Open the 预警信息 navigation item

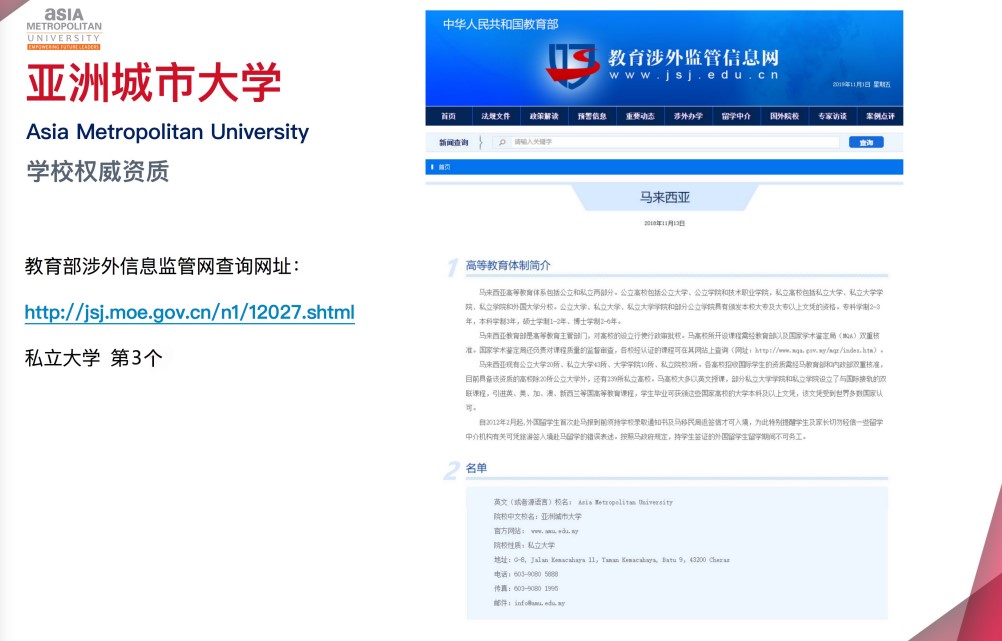[592, 116]
